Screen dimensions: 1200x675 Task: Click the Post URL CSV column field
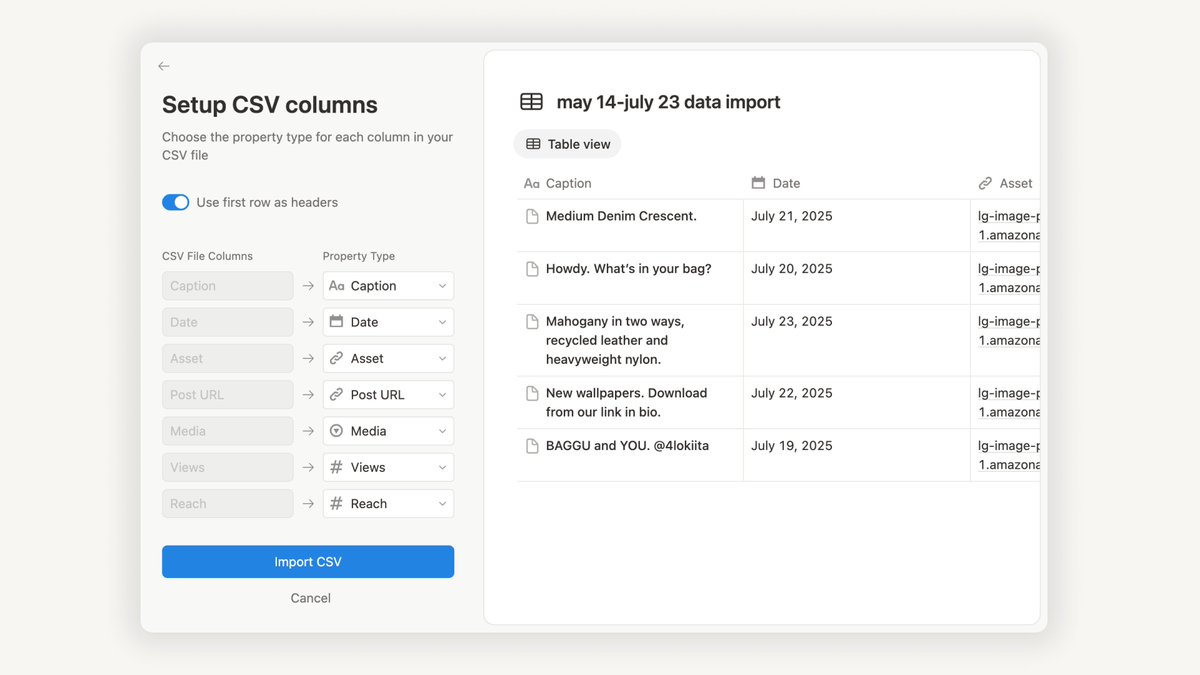(x=228, y=395)
